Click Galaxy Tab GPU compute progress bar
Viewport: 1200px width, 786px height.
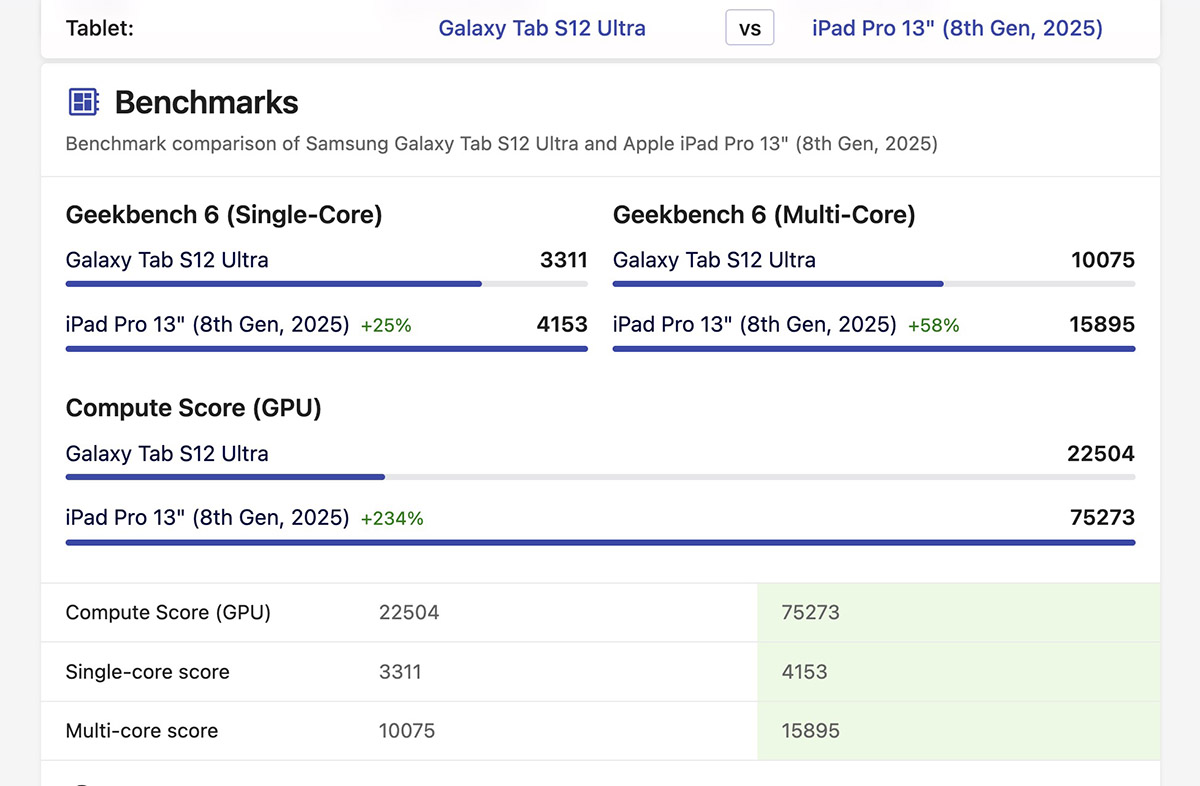point(600,477)
